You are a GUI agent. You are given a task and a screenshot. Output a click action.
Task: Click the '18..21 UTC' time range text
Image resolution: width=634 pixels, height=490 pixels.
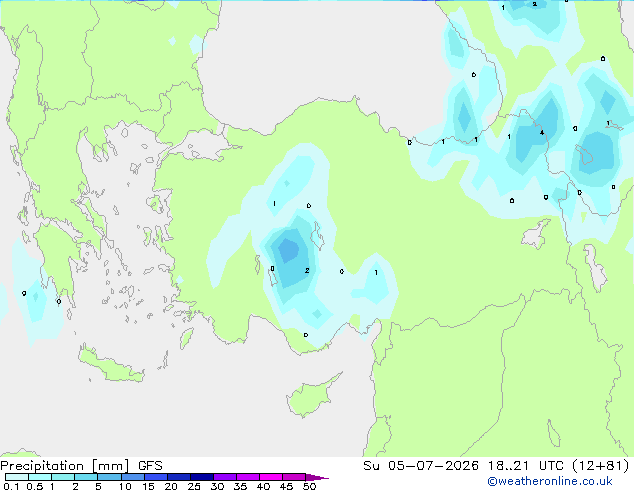(x=526, y=466)
